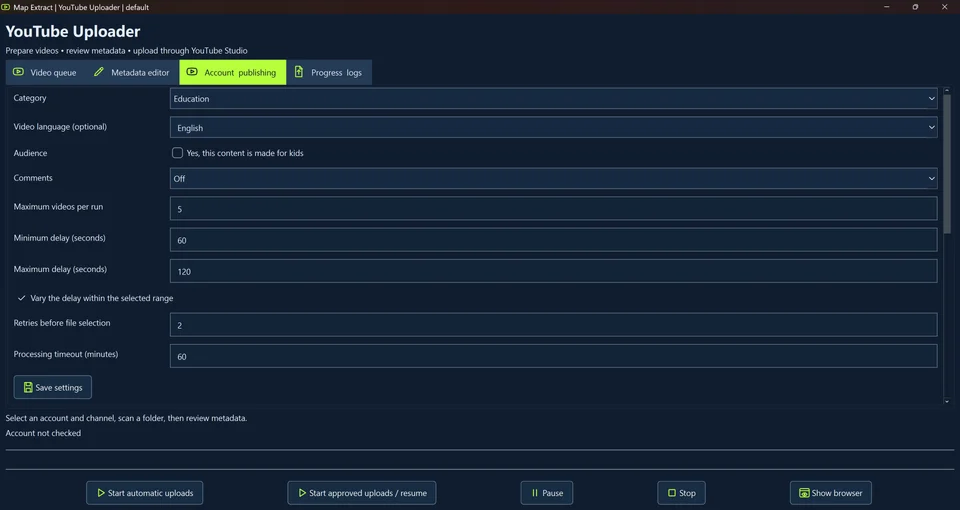Click the scrollbar down arrow
Image resolution: width=960 pixels, height=510 pixels.
947,401
